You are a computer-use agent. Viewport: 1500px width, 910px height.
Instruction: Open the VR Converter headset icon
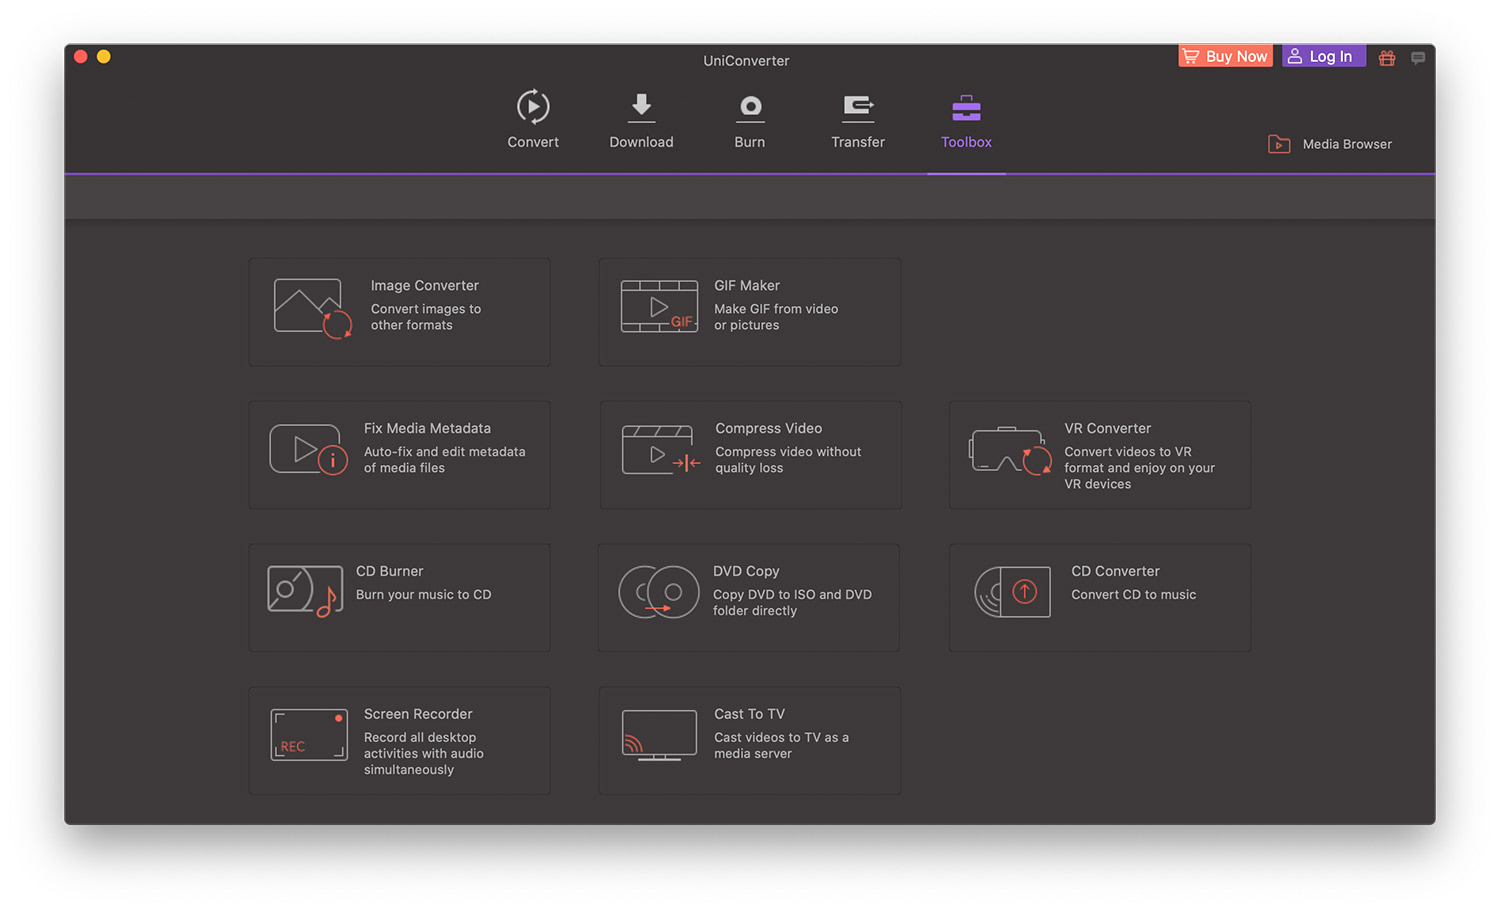coord(1010,451)
